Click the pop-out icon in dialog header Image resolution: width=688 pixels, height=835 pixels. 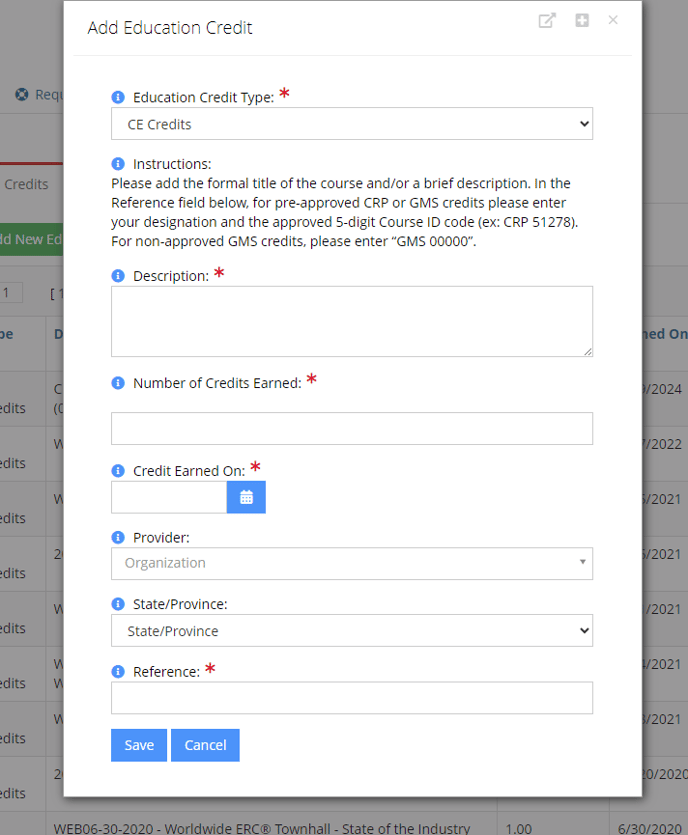[547, 21]
